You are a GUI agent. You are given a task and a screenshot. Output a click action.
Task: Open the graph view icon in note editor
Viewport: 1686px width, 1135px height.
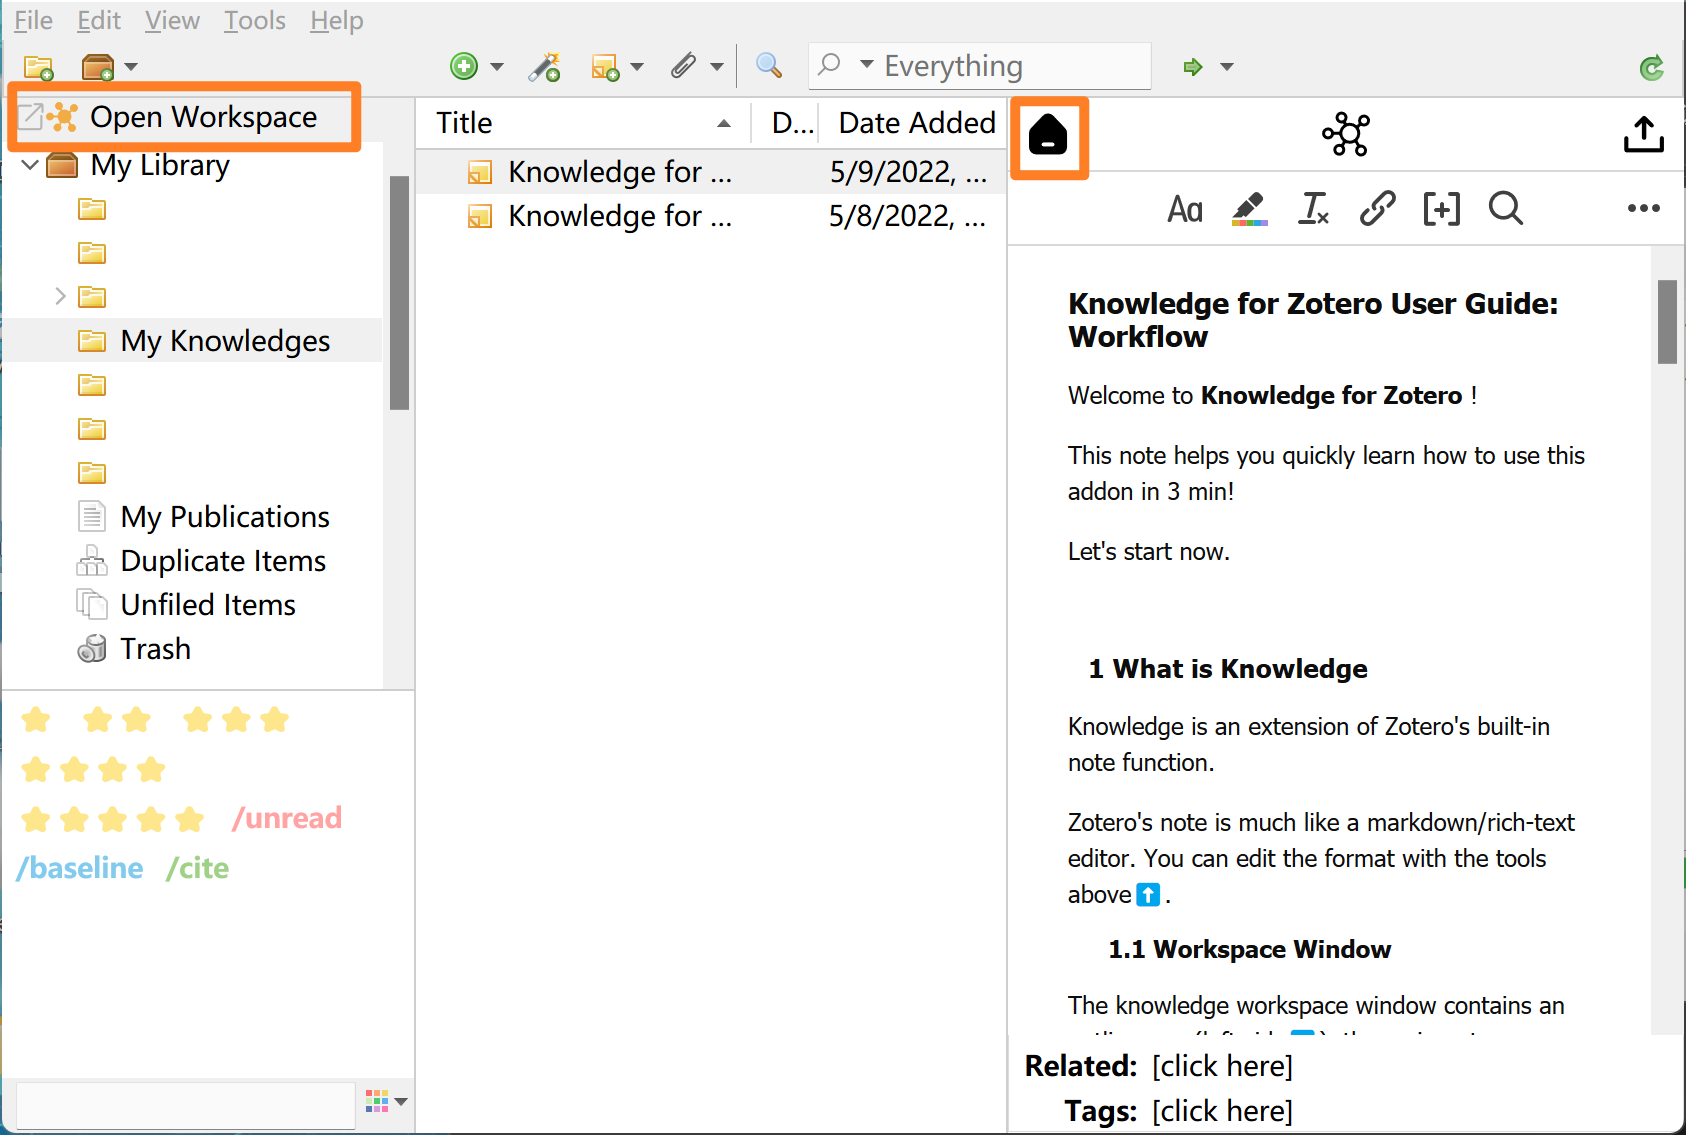(1345, 135)
